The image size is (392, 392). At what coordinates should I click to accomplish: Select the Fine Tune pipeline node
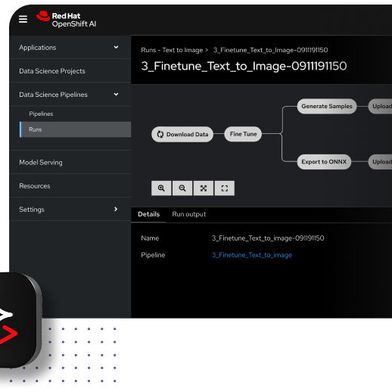tap(243, 134)
